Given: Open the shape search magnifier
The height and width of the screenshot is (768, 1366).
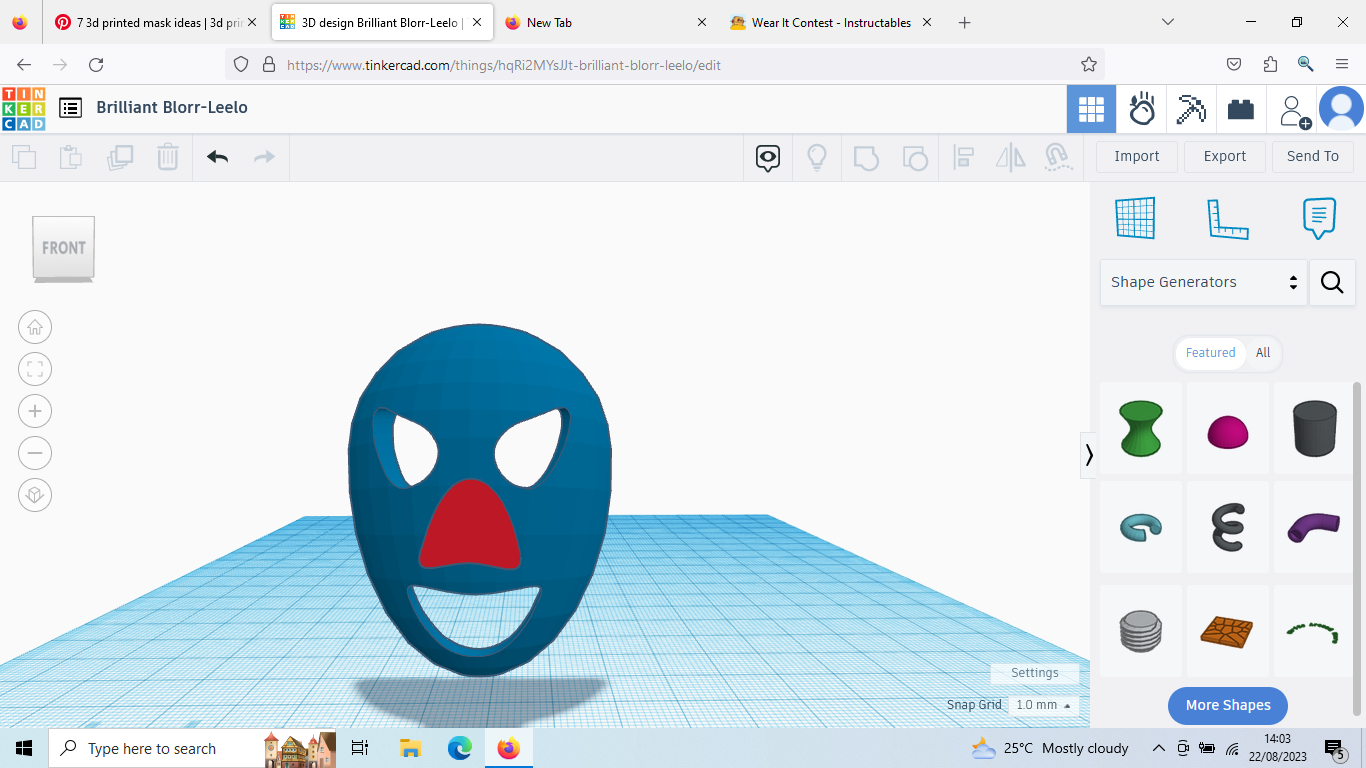Looking at the screenshot, I should (x=1332, y=282).
